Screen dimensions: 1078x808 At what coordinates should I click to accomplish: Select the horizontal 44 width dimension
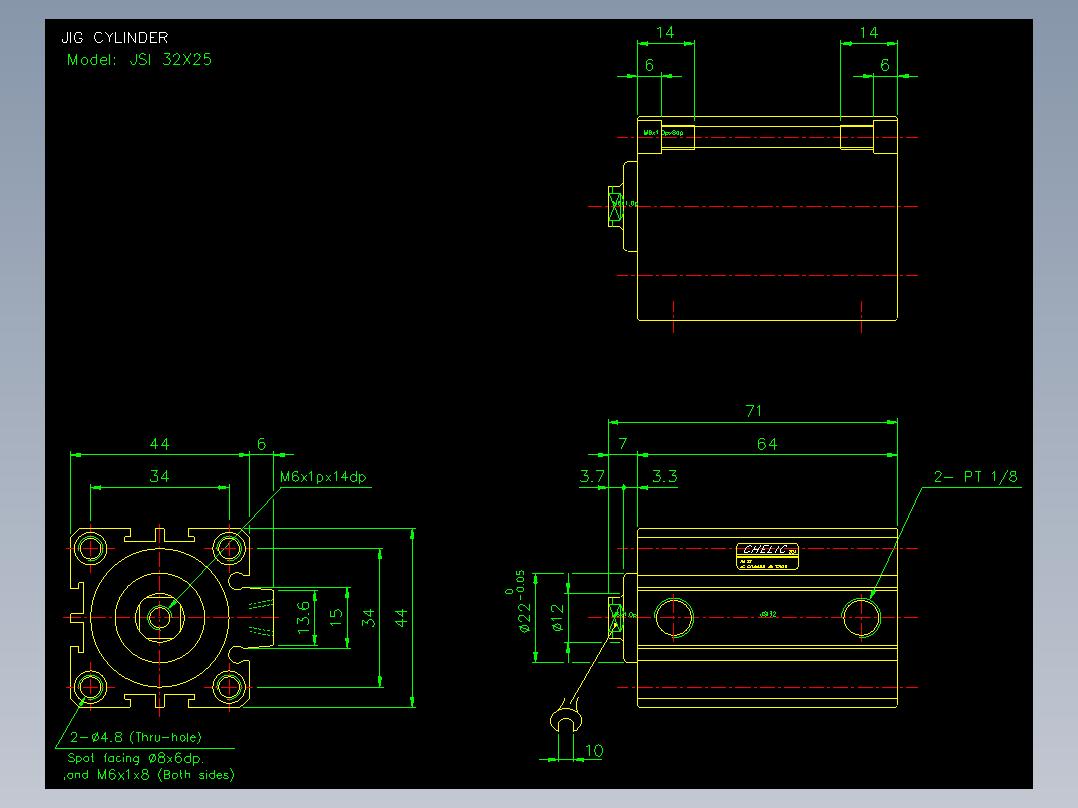[160, 444]
